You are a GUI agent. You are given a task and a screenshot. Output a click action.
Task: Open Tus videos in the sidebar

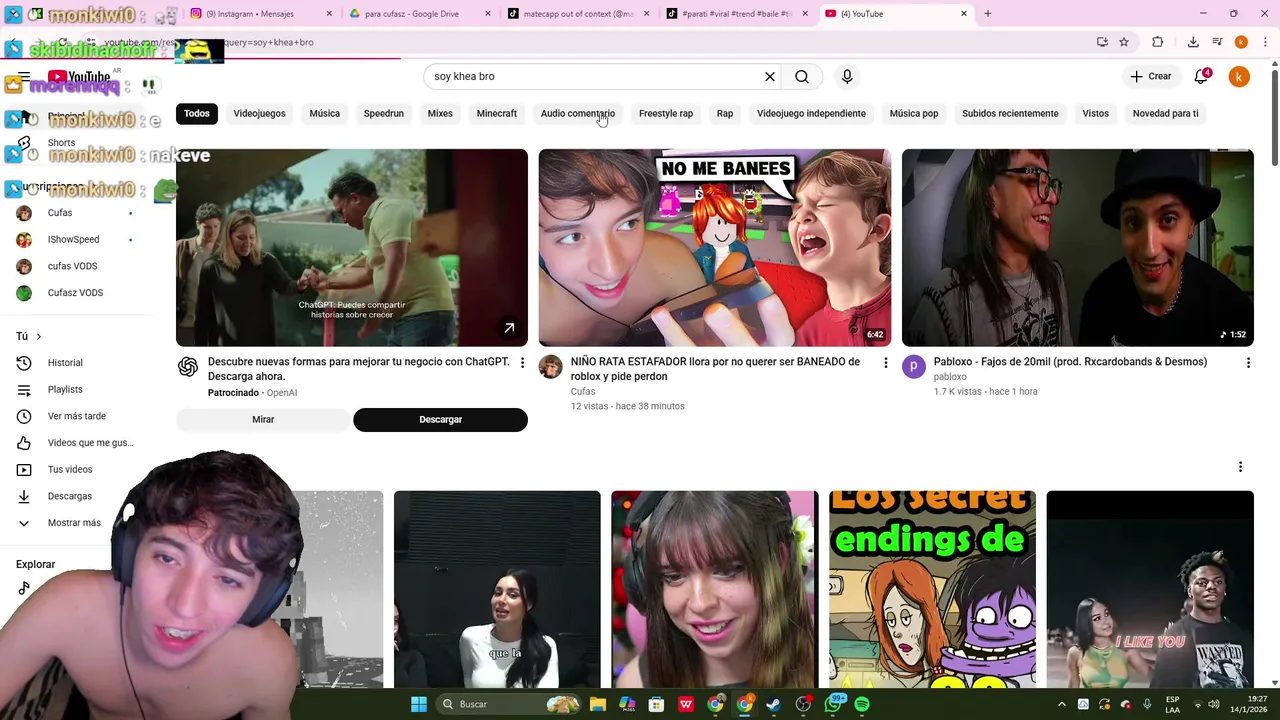[70, 469]
